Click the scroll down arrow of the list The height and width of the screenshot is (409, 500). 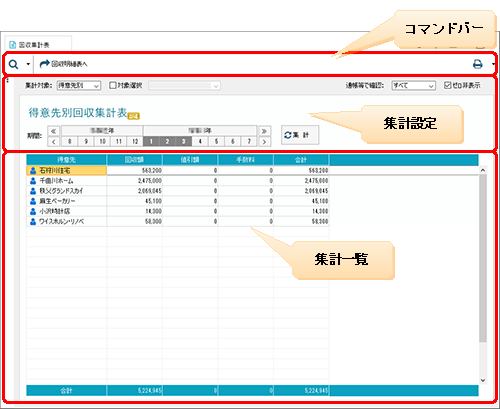click(483, 380)
